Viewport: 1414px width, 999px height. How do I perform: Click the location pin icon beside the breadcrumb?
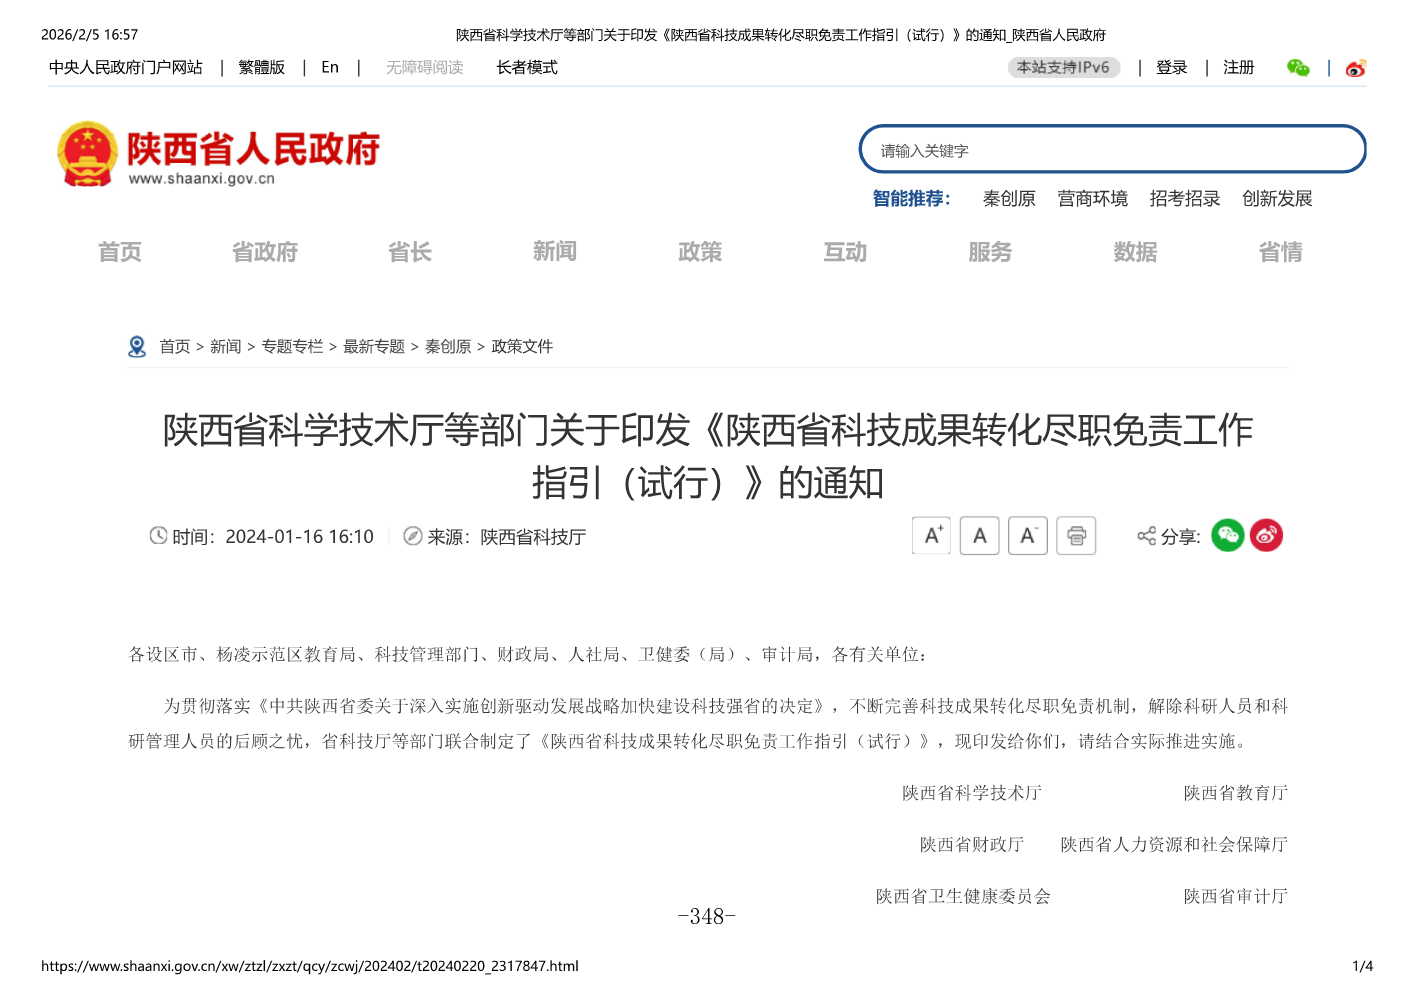tap(137, 346)
